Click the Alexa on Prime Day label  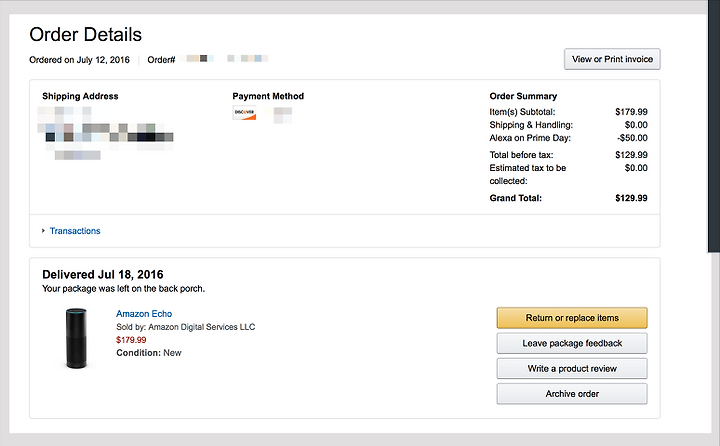pos(530,138)
